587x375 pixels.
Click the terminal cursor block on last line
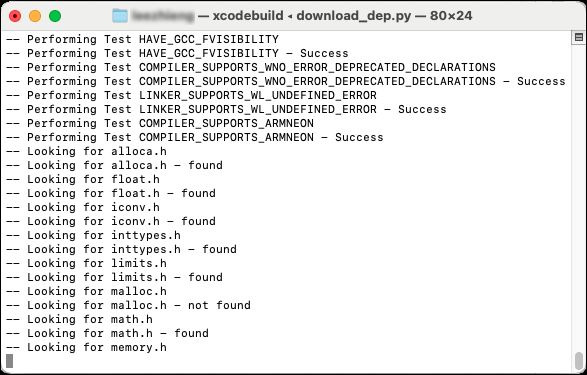(x=9, y=361)
